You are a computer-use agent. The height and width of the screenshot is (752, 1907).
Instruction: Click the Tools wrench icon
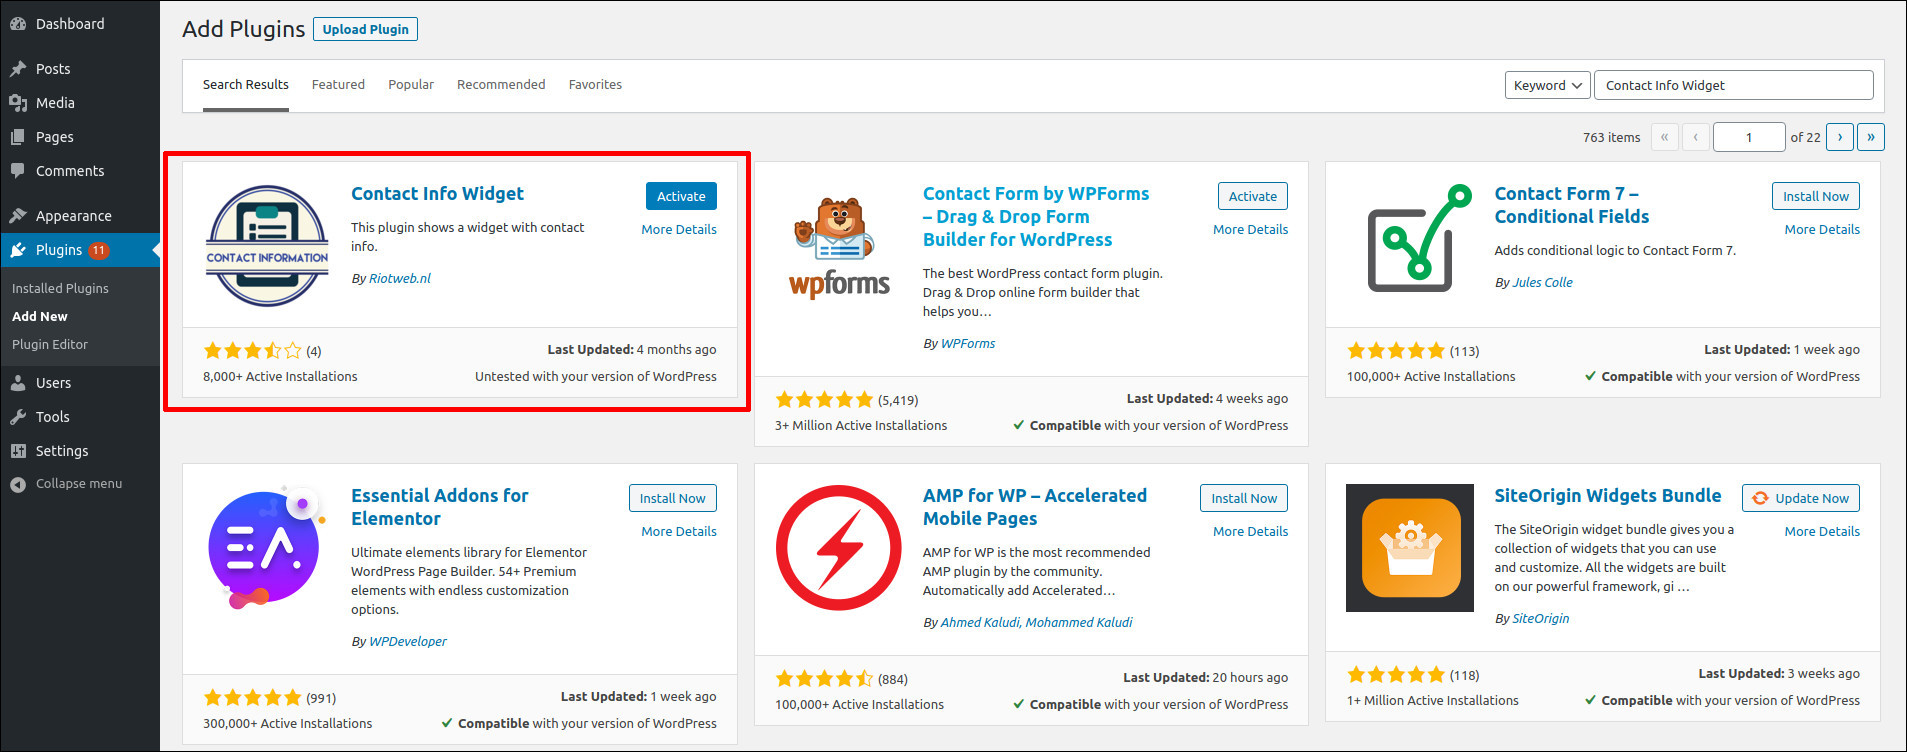click(18, 417)
